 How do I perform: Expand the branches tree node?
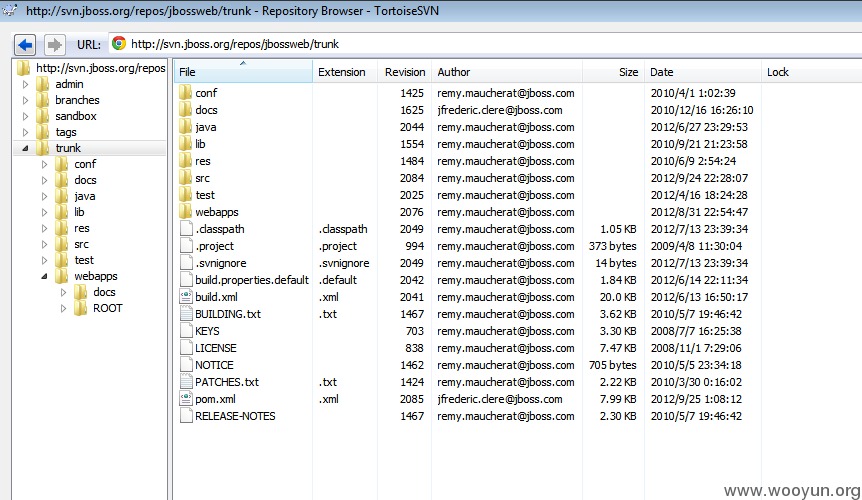[25, 101]
